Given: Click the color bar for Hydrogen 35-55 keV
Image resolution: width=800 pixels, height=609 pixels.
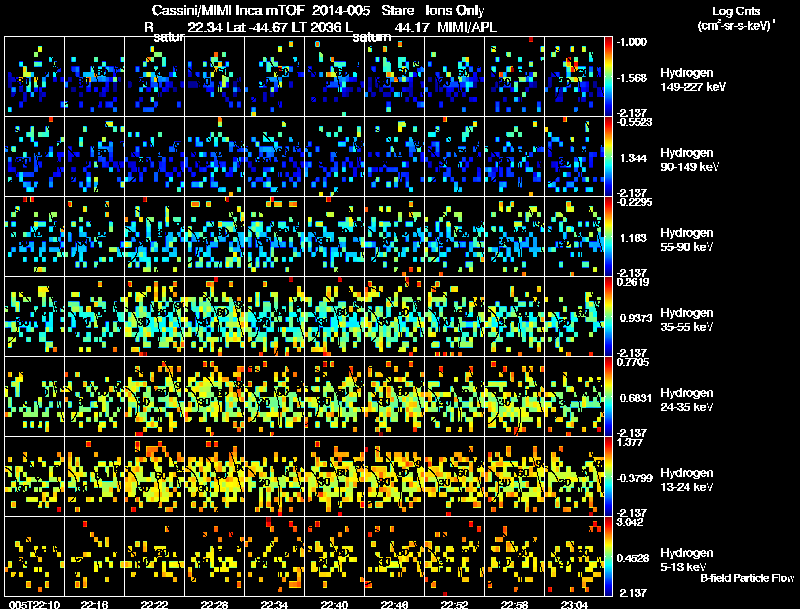Looking at the screenshot, I should tap(609, 316).
